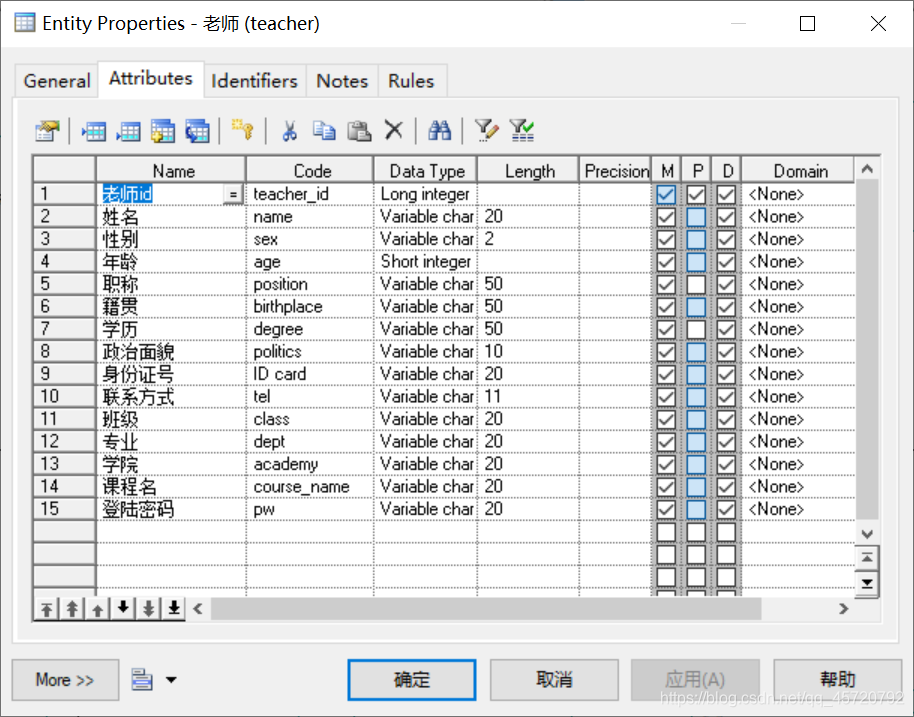Switch to the Identifiers tab
This screenshot has width=914, height=717.
254,80
